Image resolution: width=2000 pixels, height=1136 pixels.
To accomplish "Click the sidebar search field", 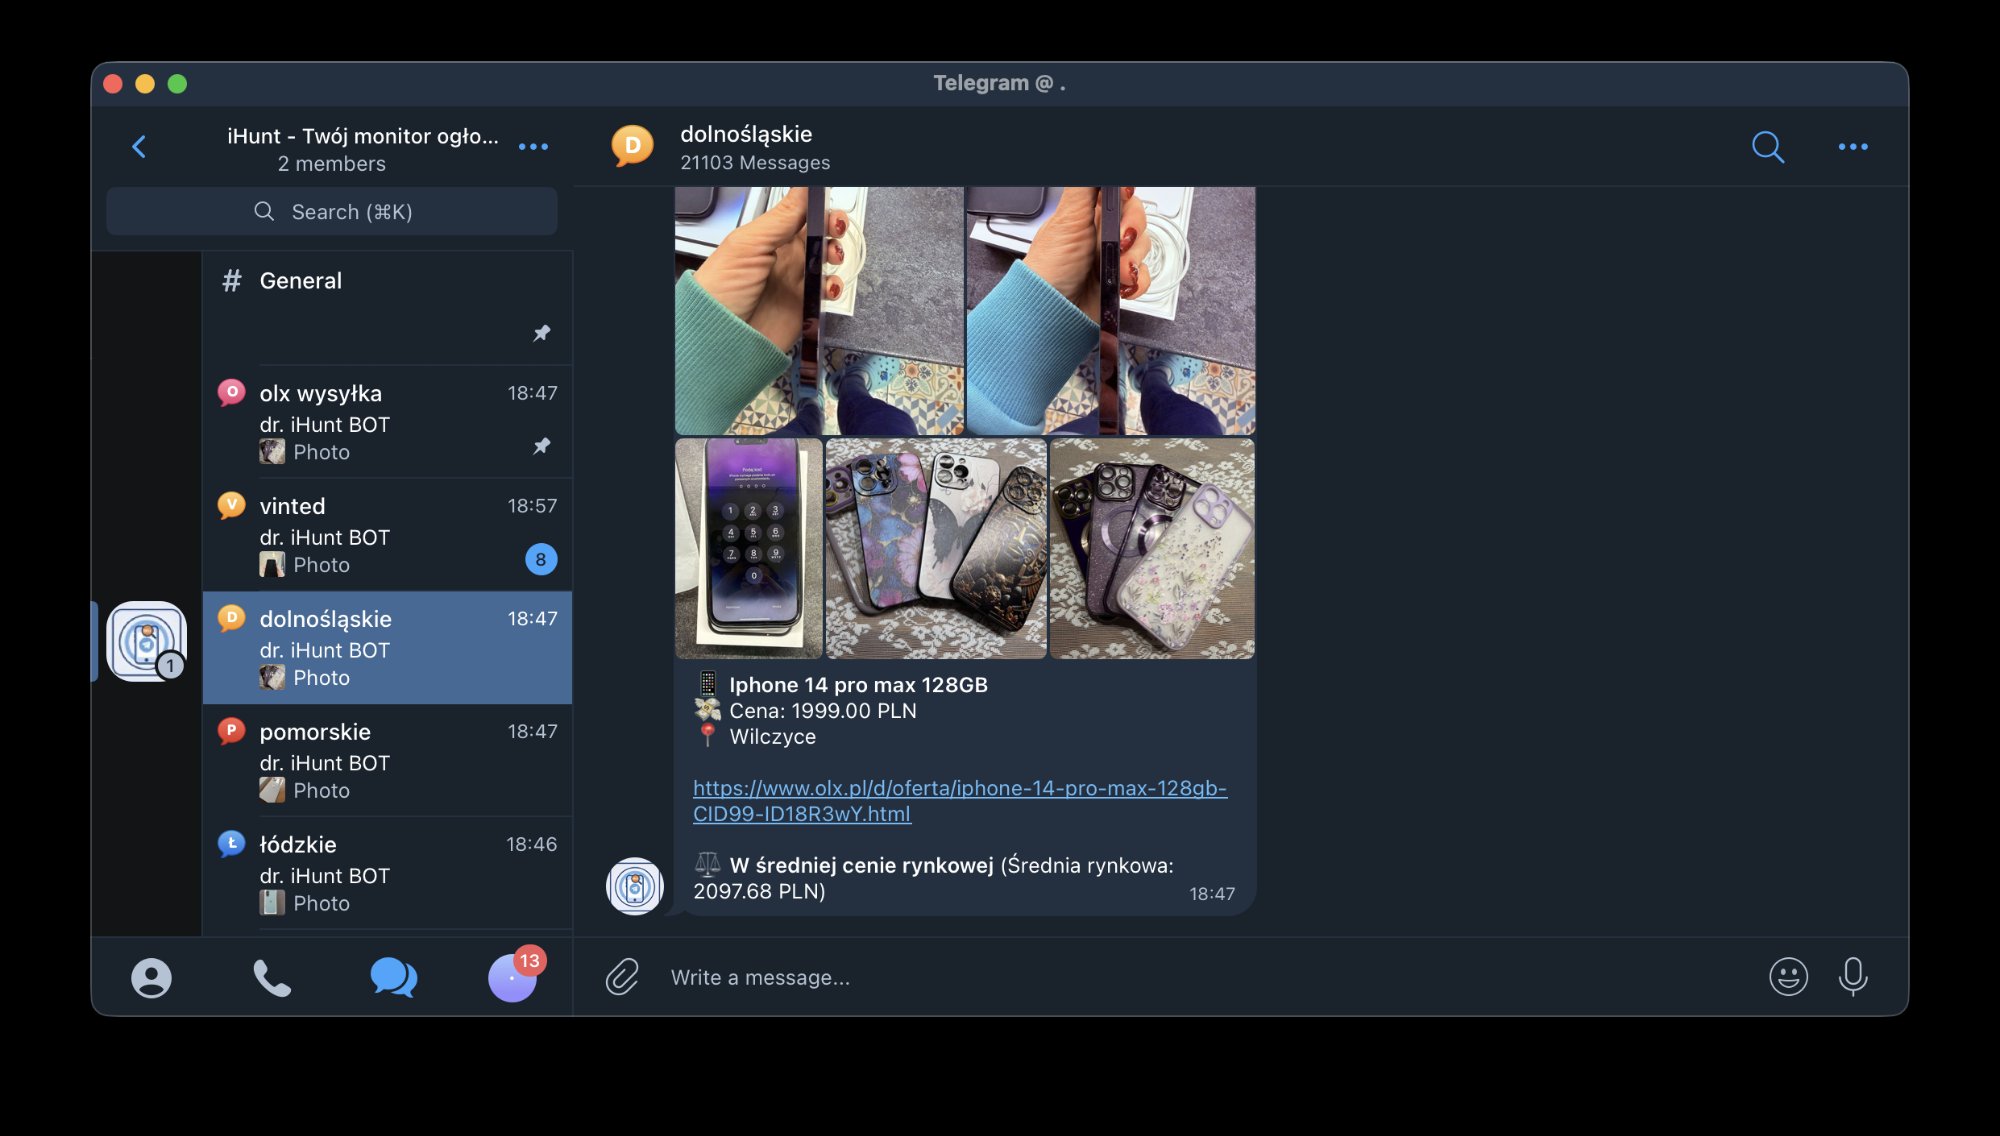I will tap(332, 212).
